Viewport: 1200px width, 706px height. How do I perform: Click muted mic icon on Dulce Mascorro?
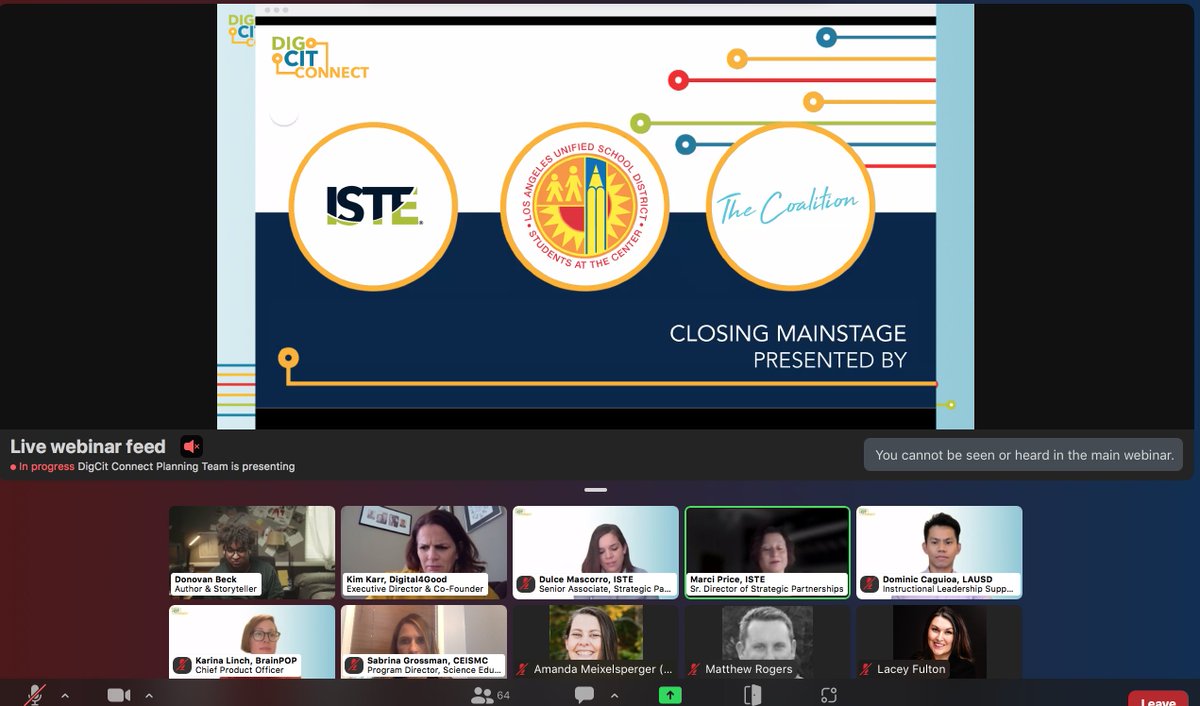pyautogui.click(x=525, y=584)
